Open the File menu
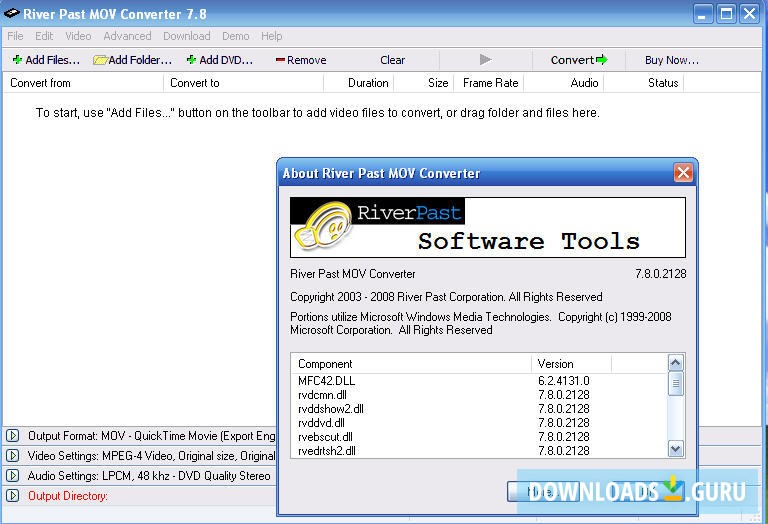Screen dimensions: 768x524 click(15, 36)
